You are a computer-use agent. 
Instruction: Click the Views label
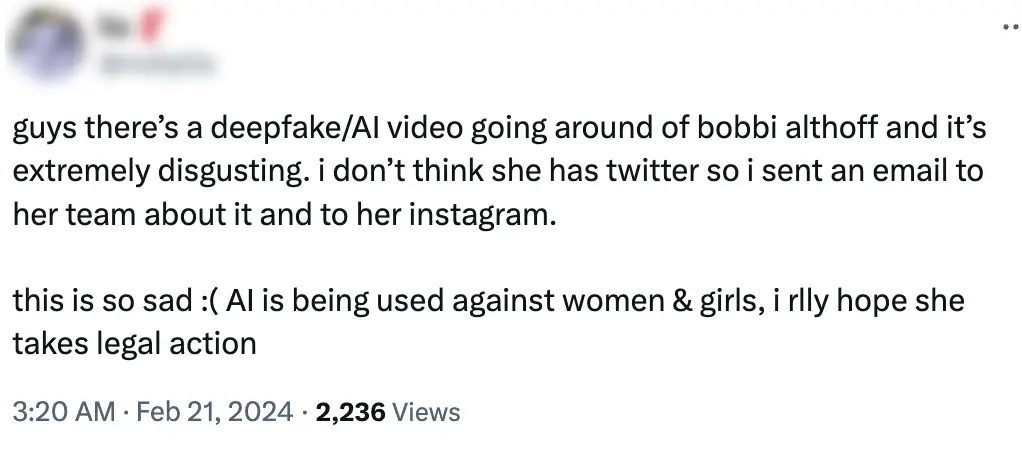[x=427, y=411]
